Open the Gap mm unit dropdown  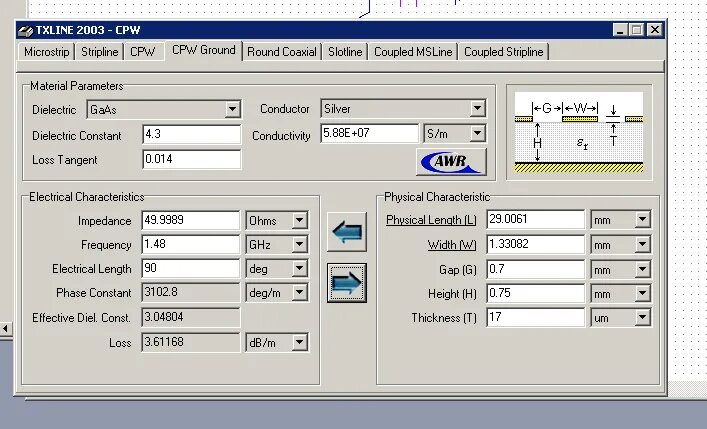click(621, 269)
